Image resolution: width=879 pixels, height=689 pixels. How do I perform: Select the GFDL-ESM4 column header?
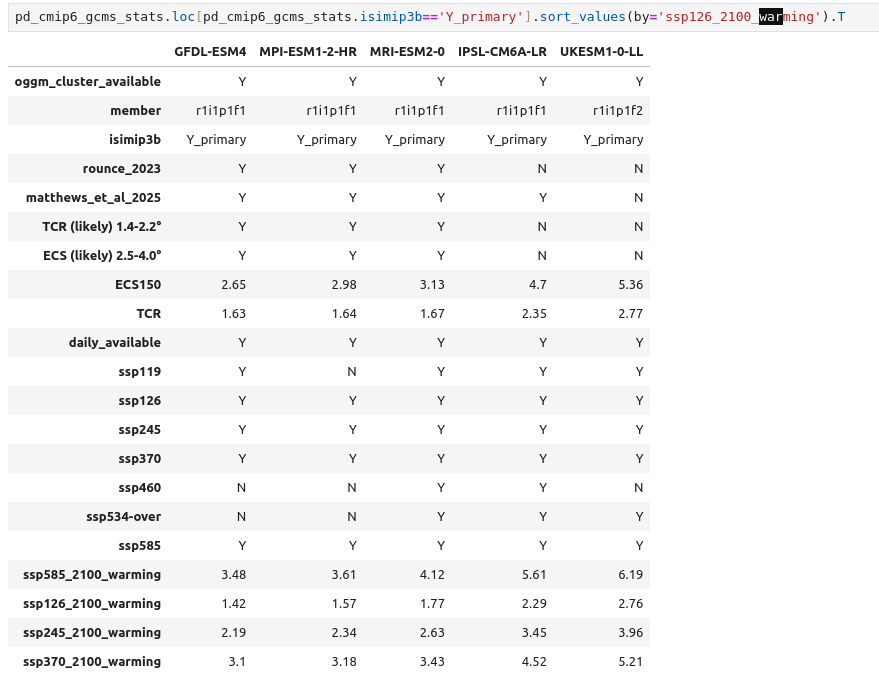tap(210, 52)
